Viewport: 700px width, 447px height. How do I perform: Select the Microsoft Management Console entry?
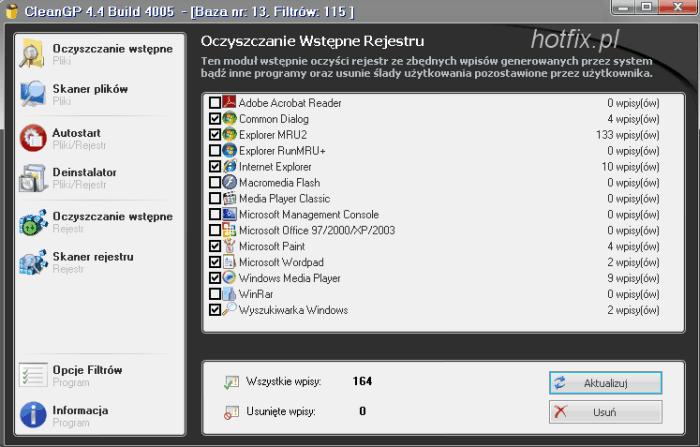coord(308,214)
